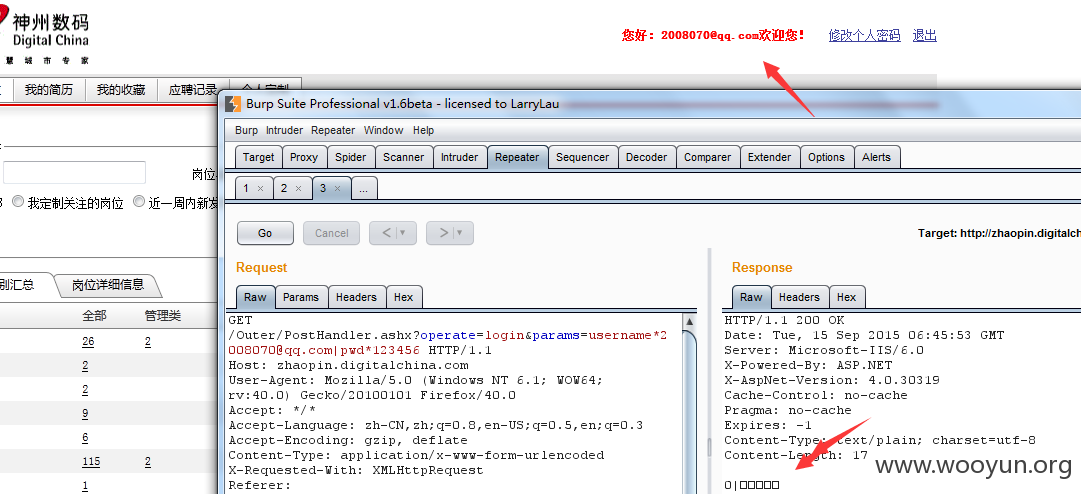
Task: Click the Server: Microsoft-IIS/6.0 response line
Action: tap(824, 350)
